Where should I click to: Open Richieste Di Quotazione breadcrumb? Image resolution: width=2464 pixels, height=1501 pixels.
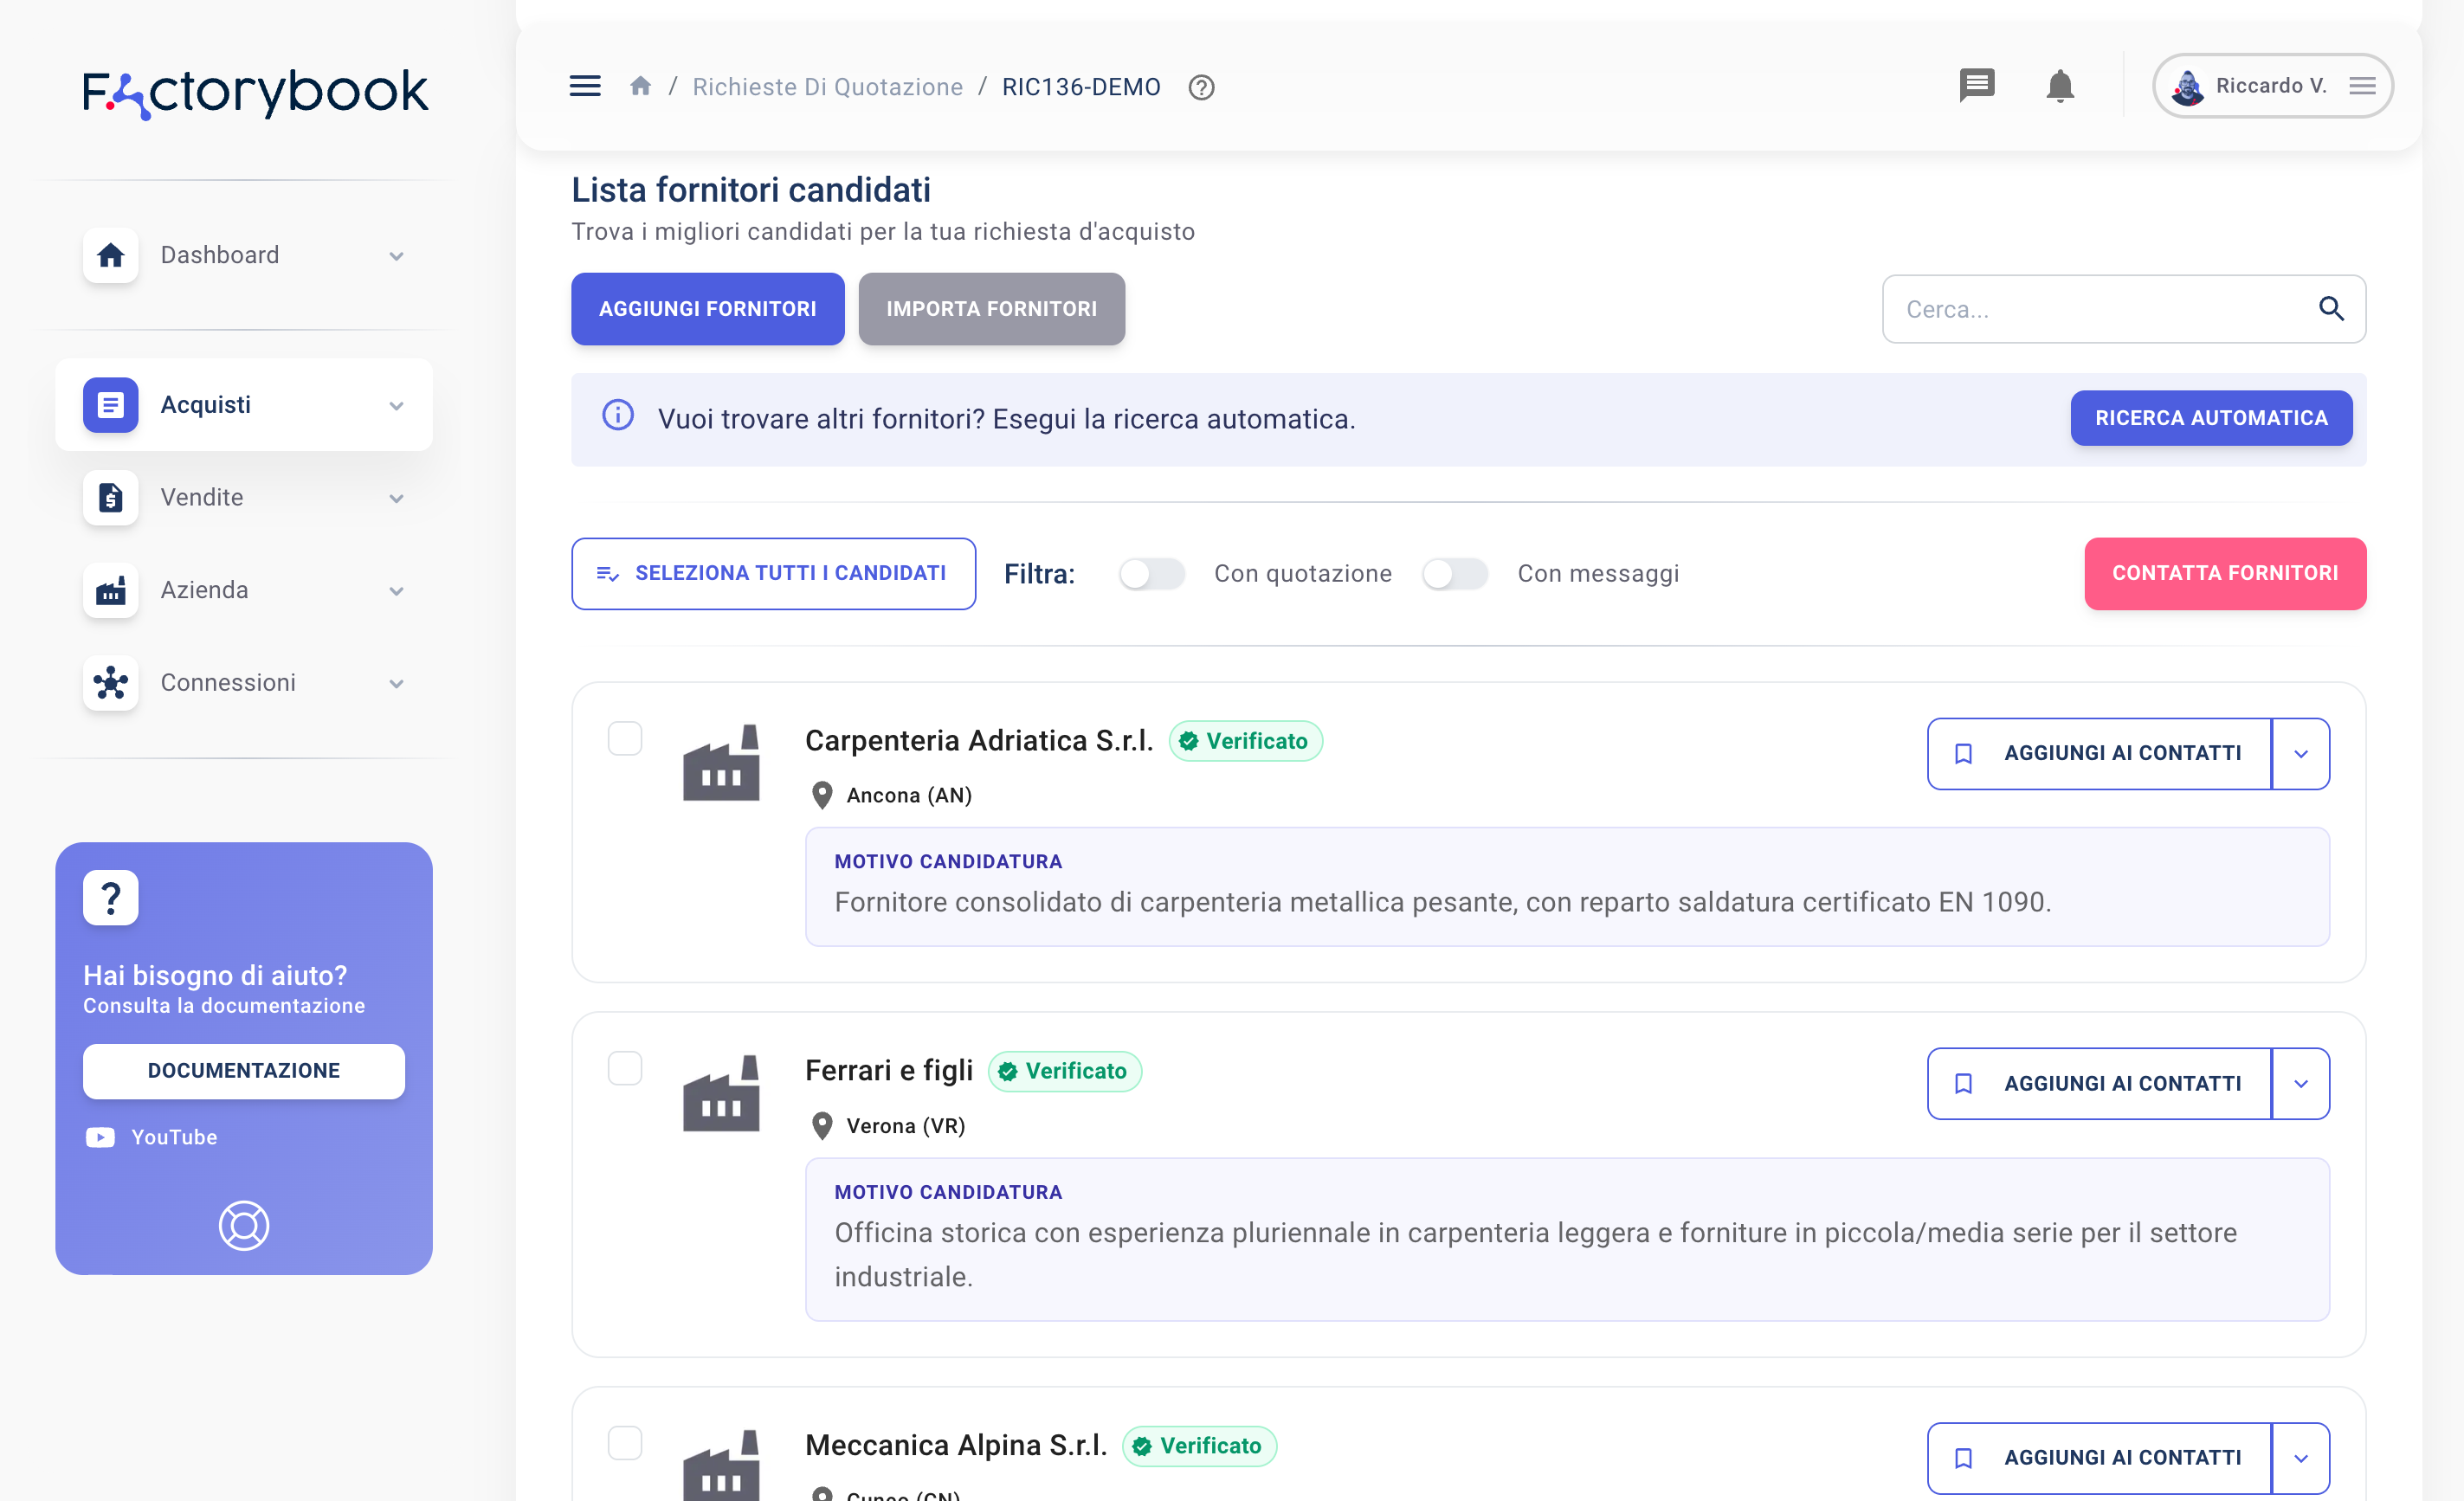[828, 87]
